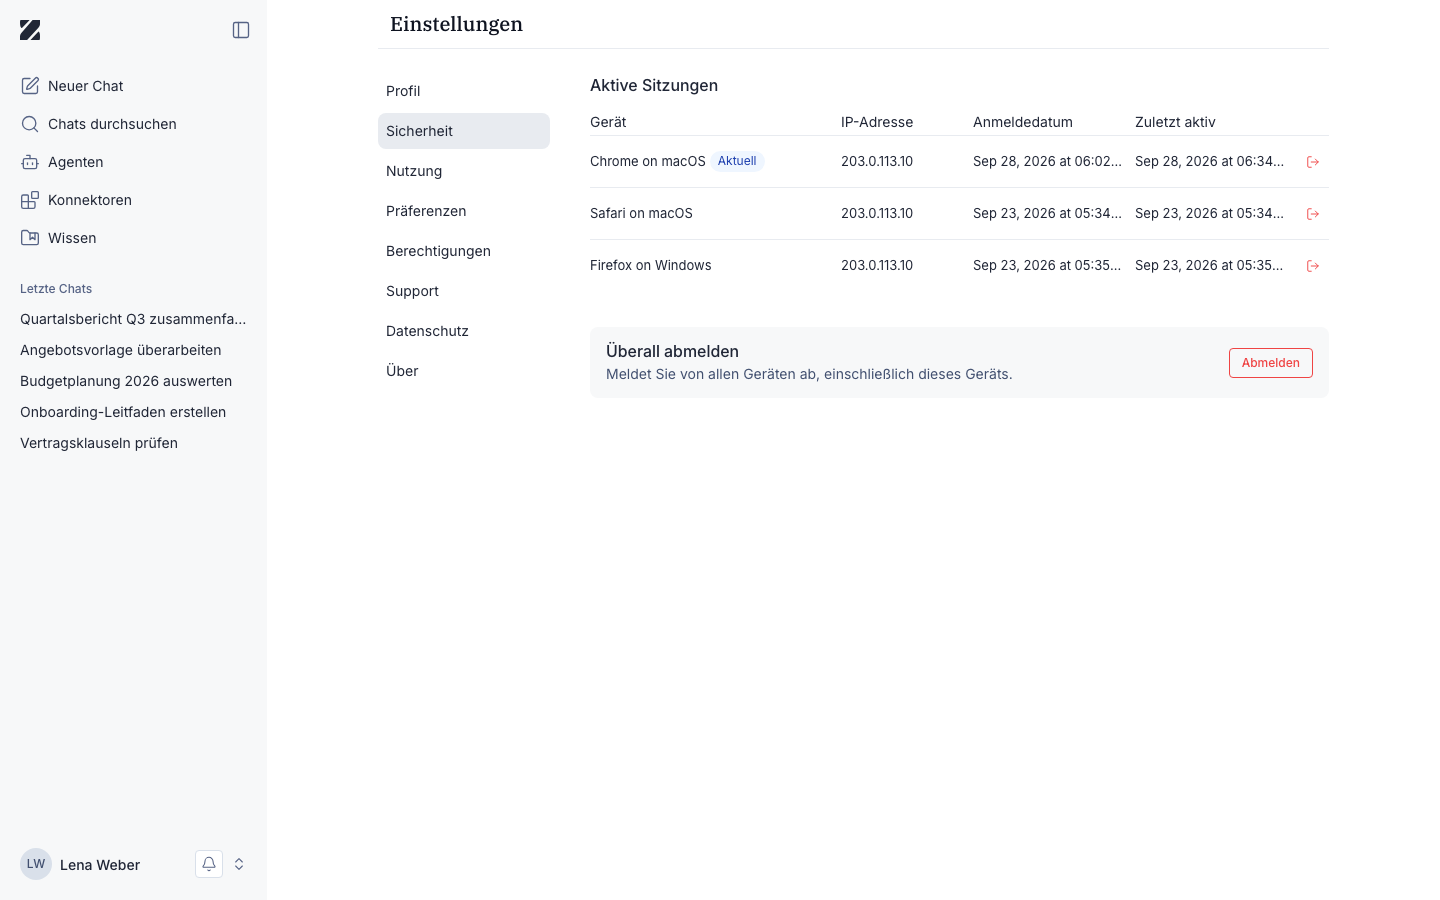The image size is (1440, 900).
Task: Click the IP-Adresse column header
Action: pos(877,122)
